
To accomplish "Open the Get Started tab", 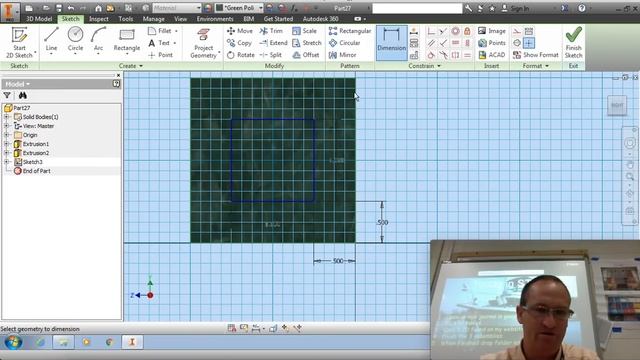I will coord(278,19).
